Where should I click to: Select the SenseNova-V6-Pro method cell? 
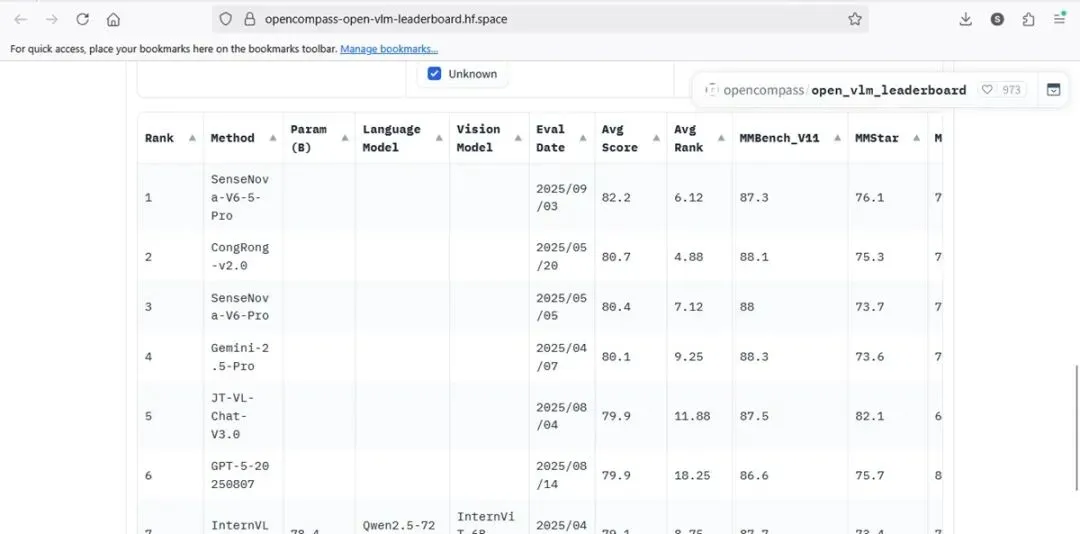[243, 307]
